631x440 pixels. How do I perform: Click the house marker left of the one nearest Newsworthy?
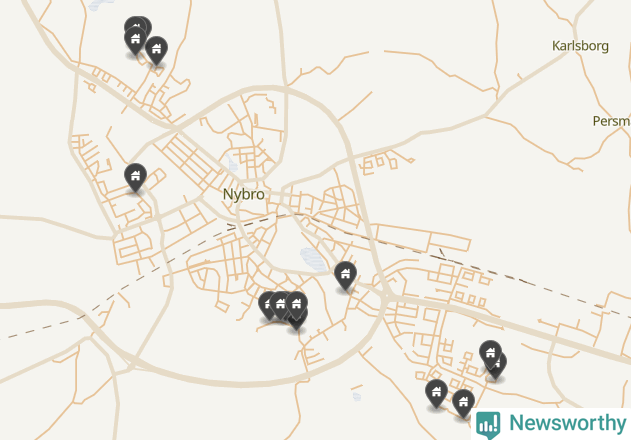[x=436, y=393]
